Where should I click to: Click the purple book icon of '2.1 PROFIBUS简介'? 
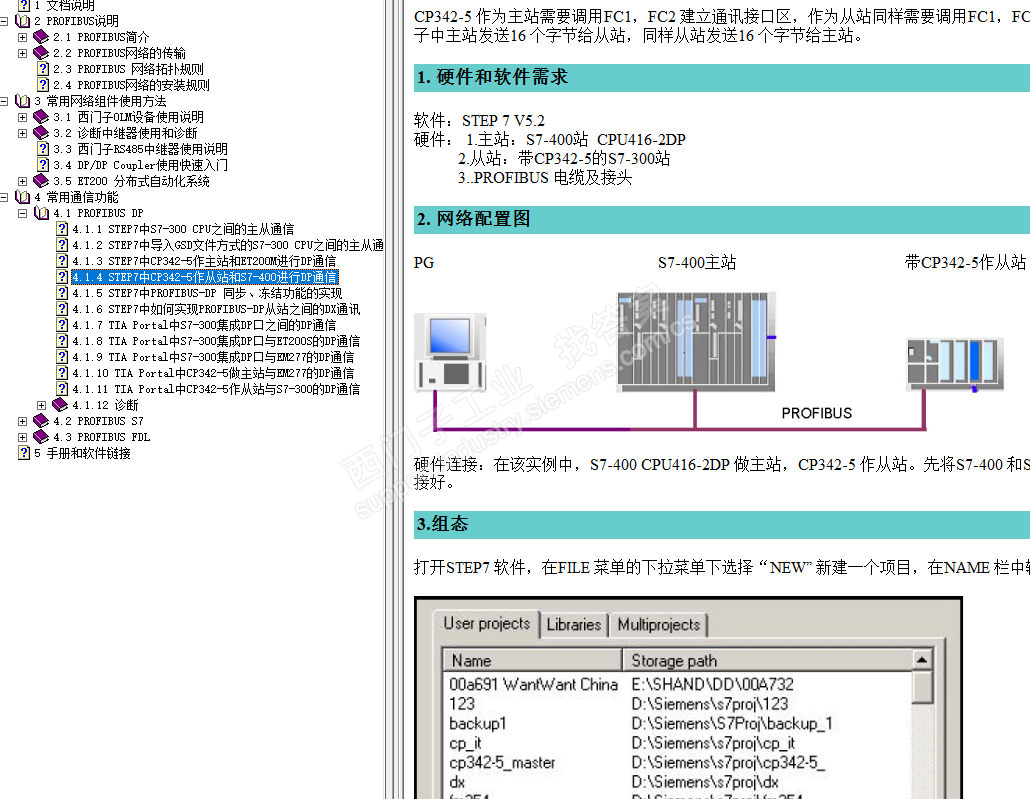[41, 37]
